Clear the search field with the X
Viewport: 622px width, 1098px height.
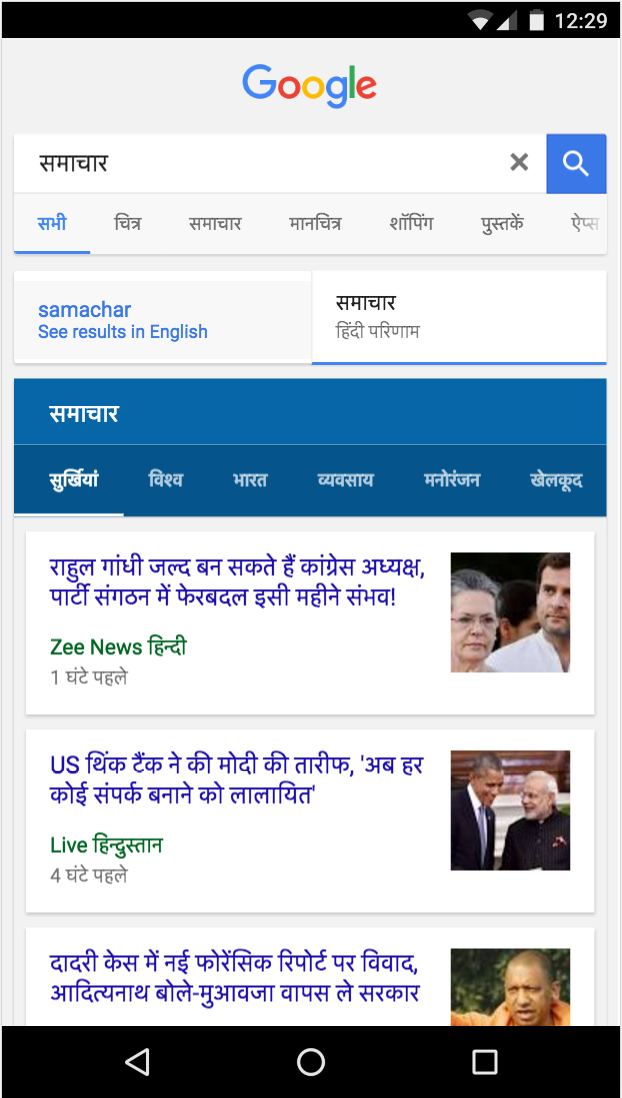[519, 162]
